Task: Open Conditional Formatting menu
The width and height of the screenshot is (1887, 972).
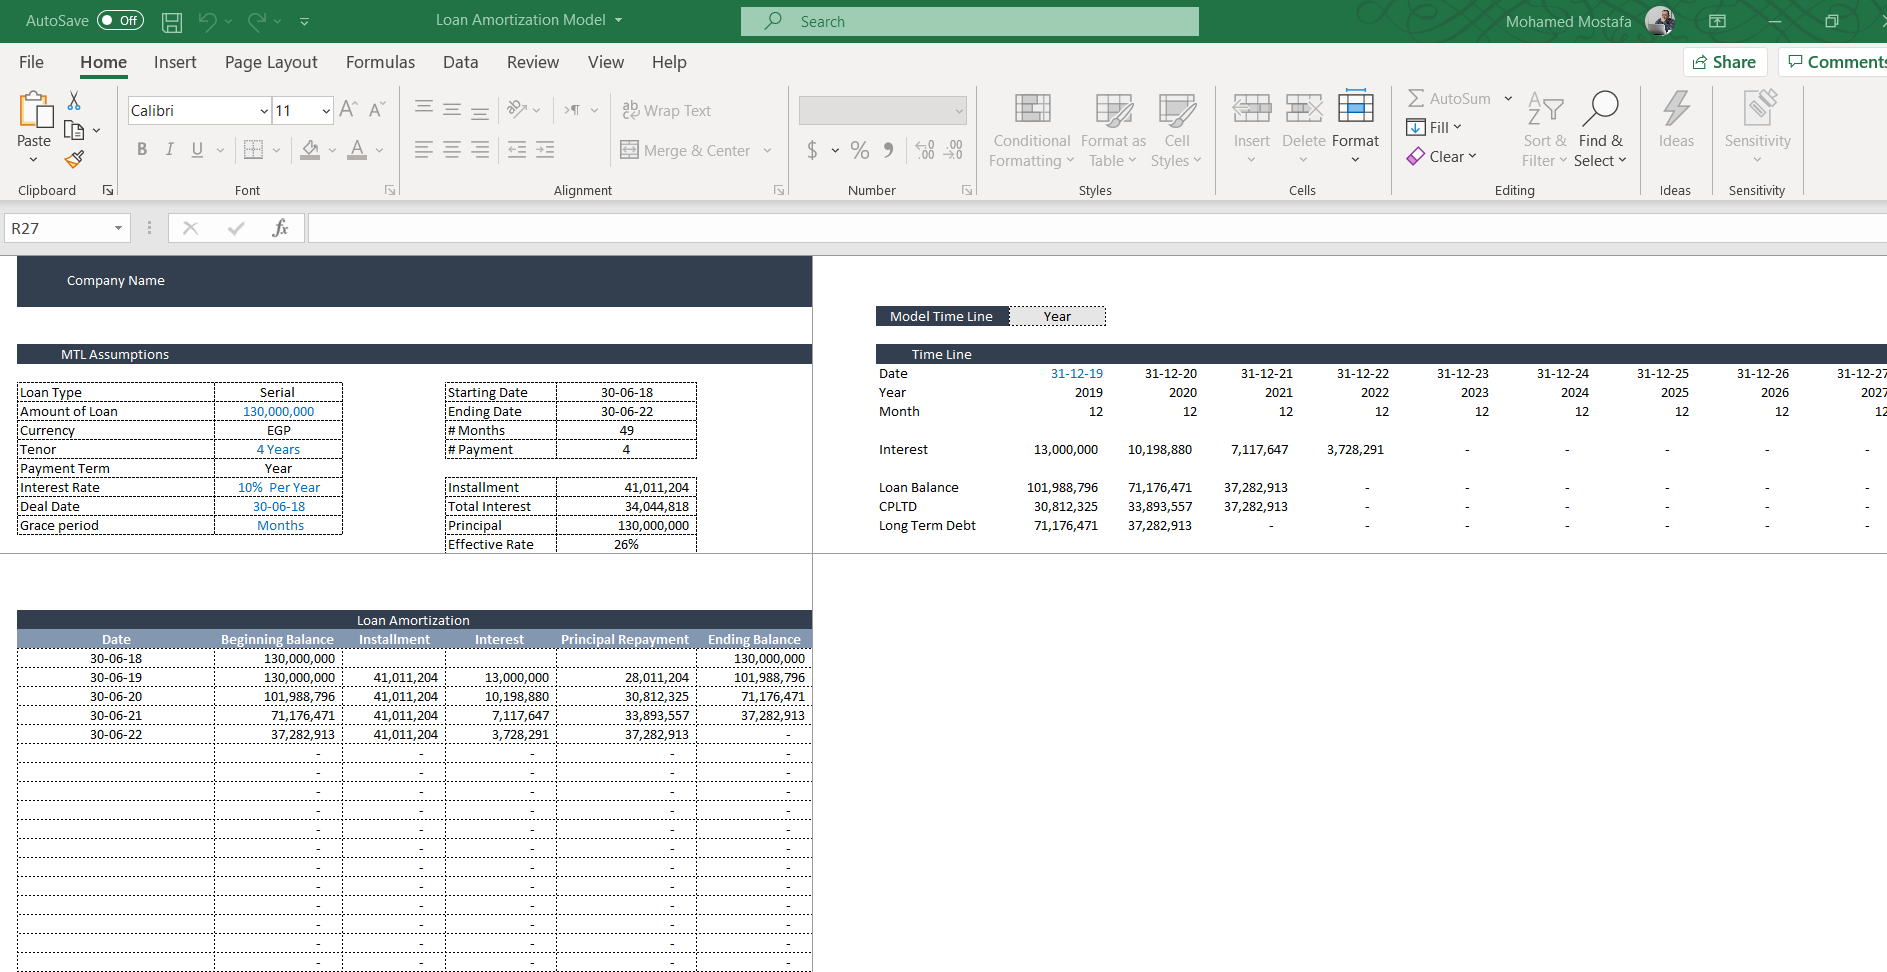Action: pos(1032,131)
